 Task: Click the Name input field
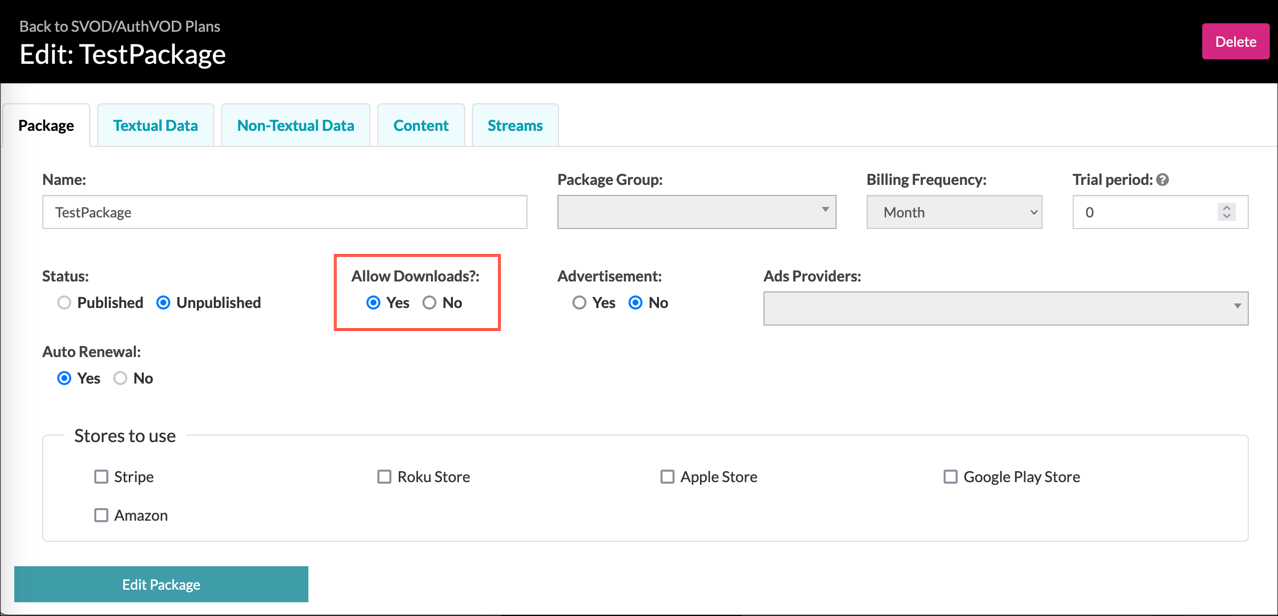point(285,212)
